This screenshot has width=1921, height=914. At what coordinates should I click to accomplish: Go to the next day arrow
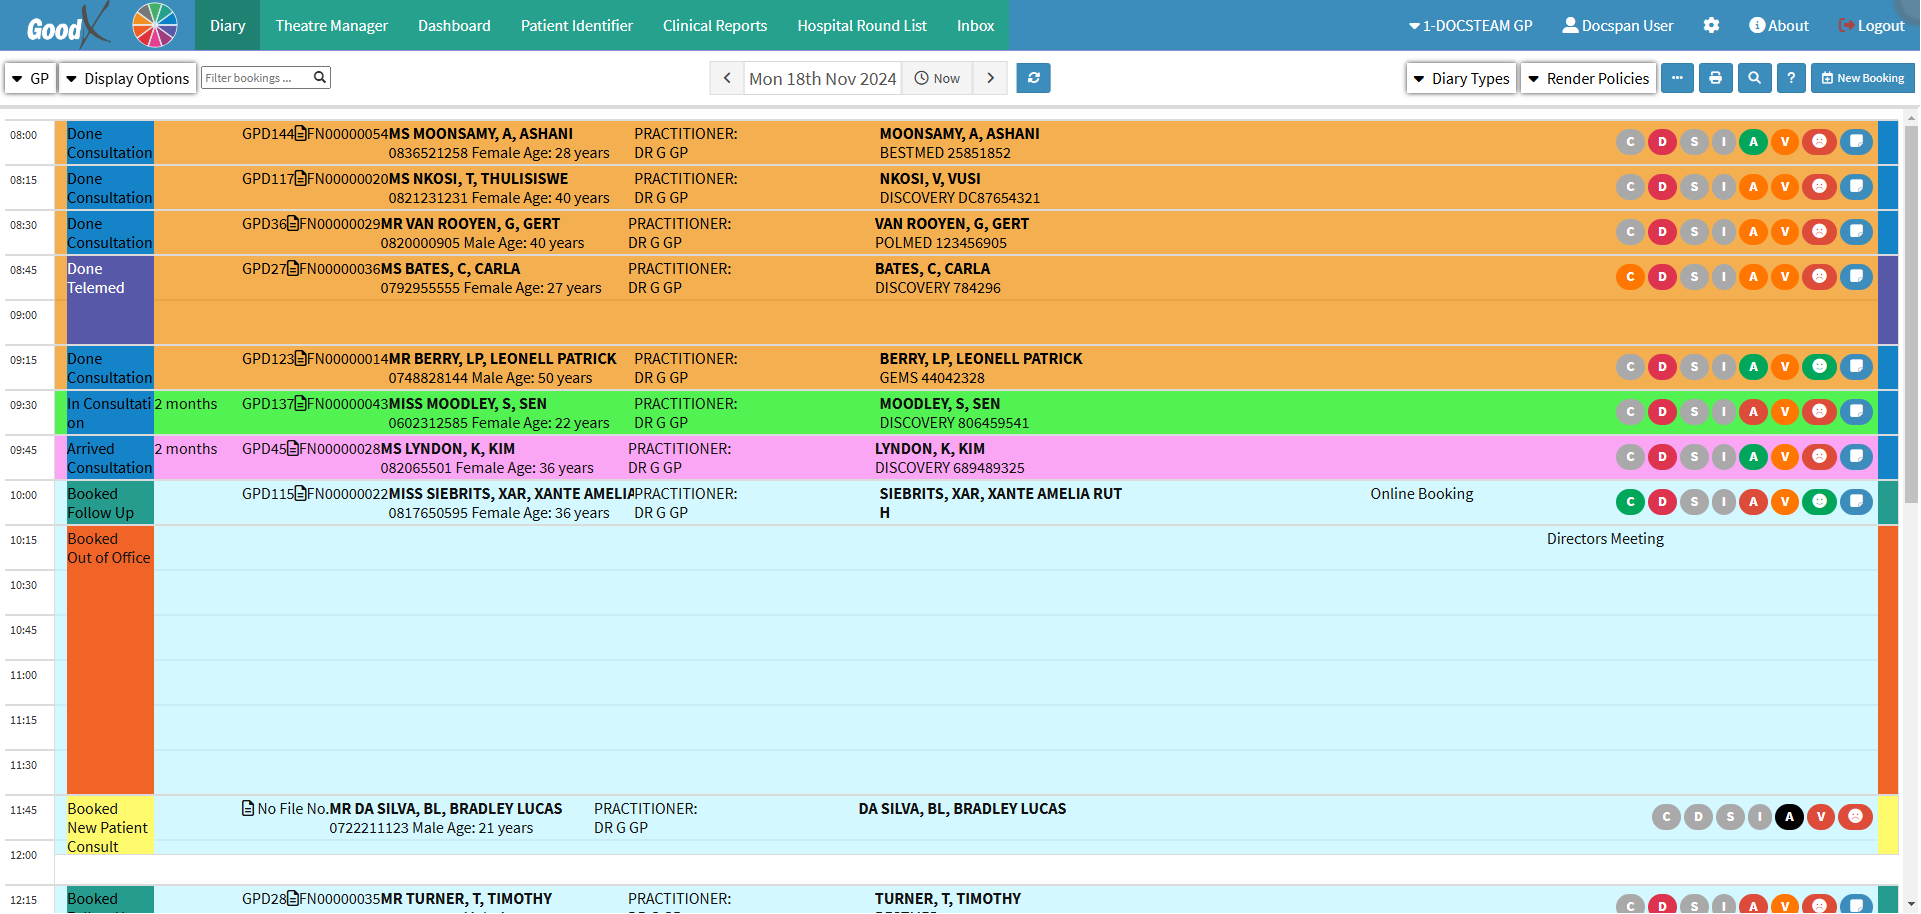pyautogui.click(x=990, y=78)
